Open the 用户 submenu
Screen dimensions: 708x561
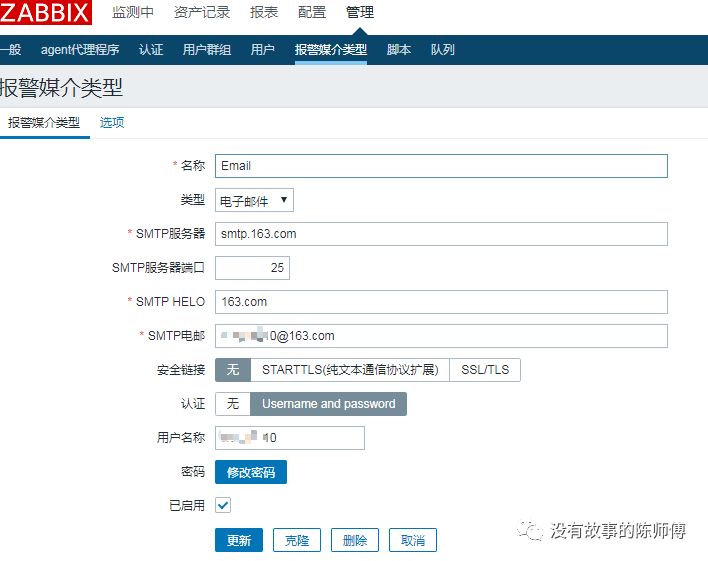click(x=262, y=49)
